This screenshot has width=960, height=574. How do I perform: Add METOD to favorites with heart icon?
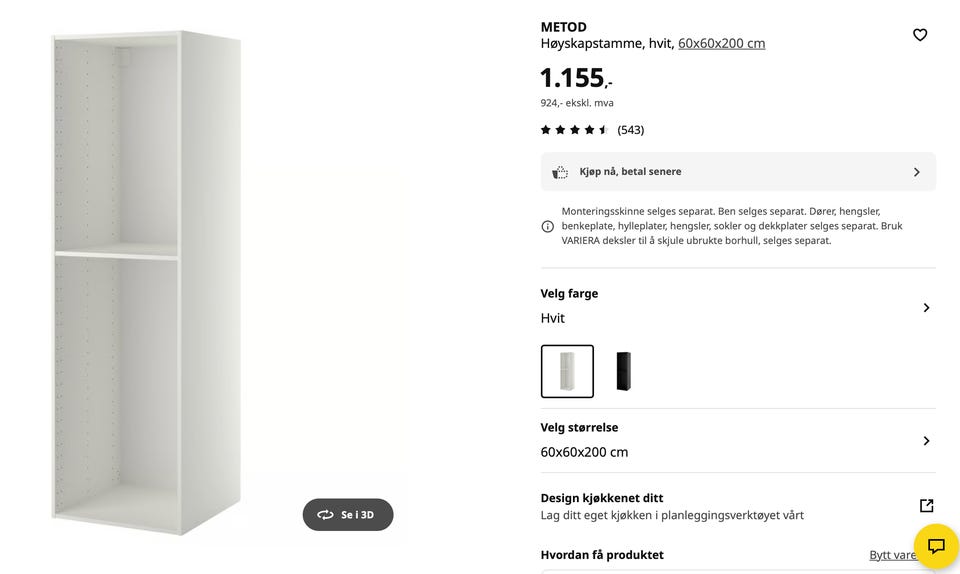pyautogui.click(x=920, y=35)
